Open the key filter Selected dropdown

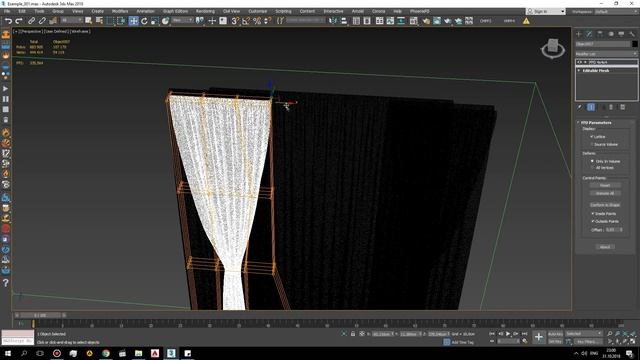(x=584, y=334)
